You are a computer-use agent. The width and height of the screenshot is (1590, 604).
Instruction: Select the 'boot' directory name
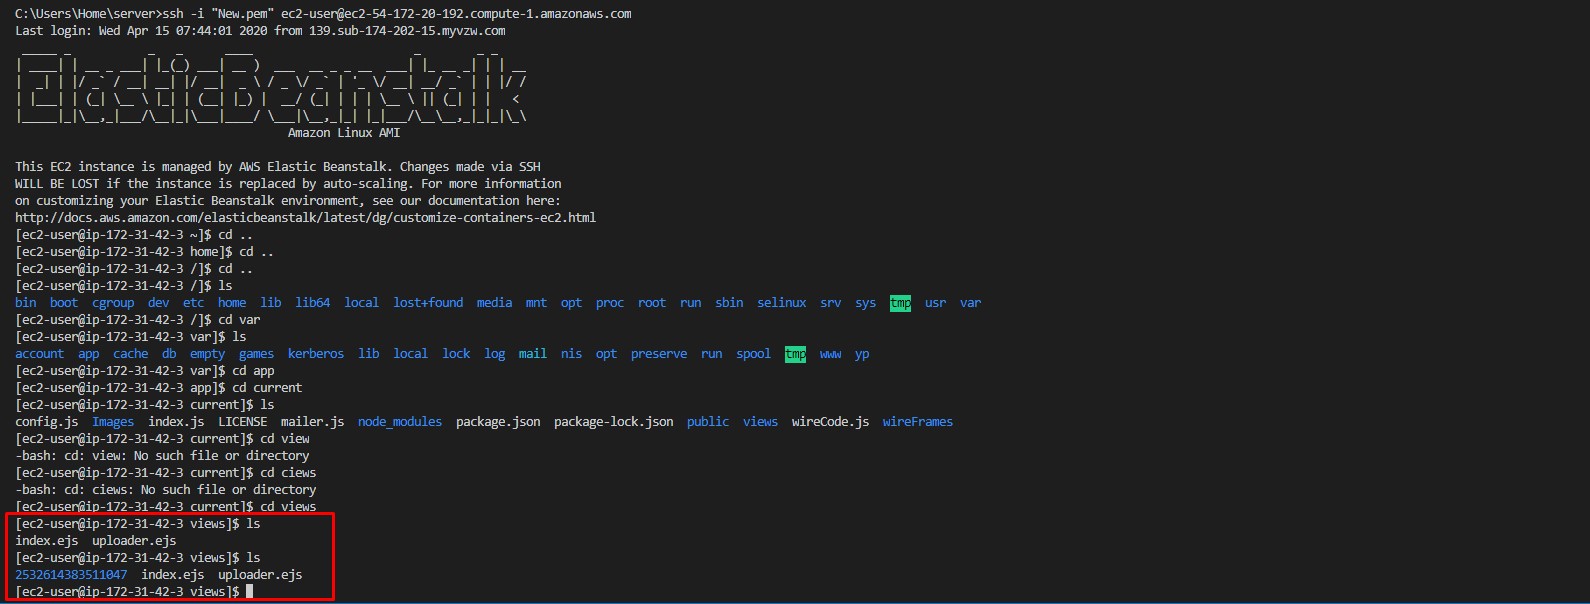[64, 303]
